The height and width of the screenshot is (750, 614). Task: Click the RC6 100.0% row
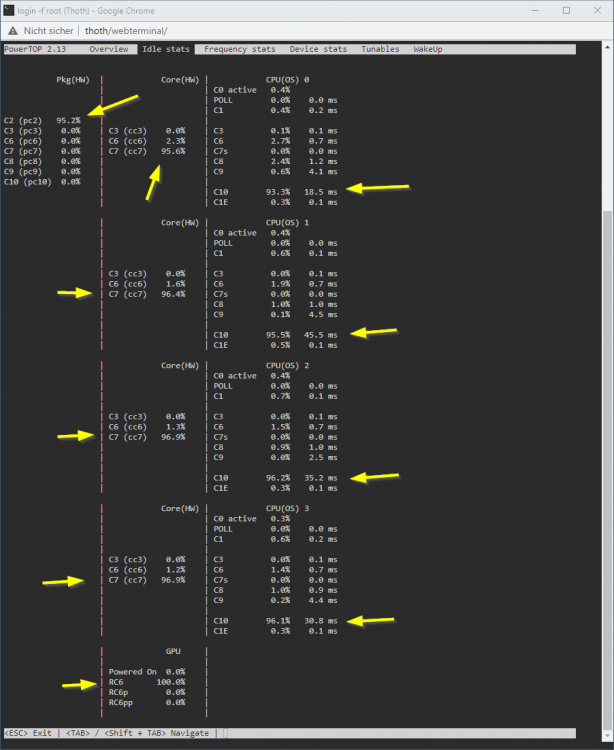point(147,682)
